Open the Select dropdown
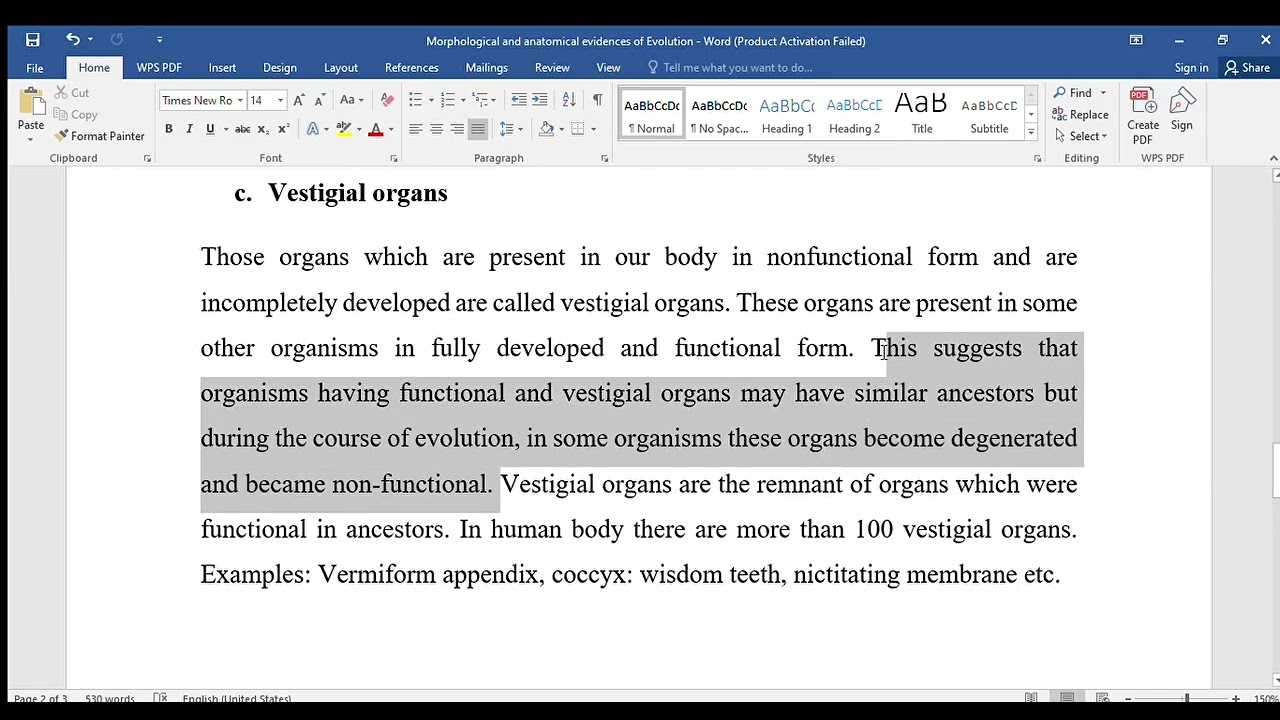Screen dimensions: 1280x720 [1080, 136]
